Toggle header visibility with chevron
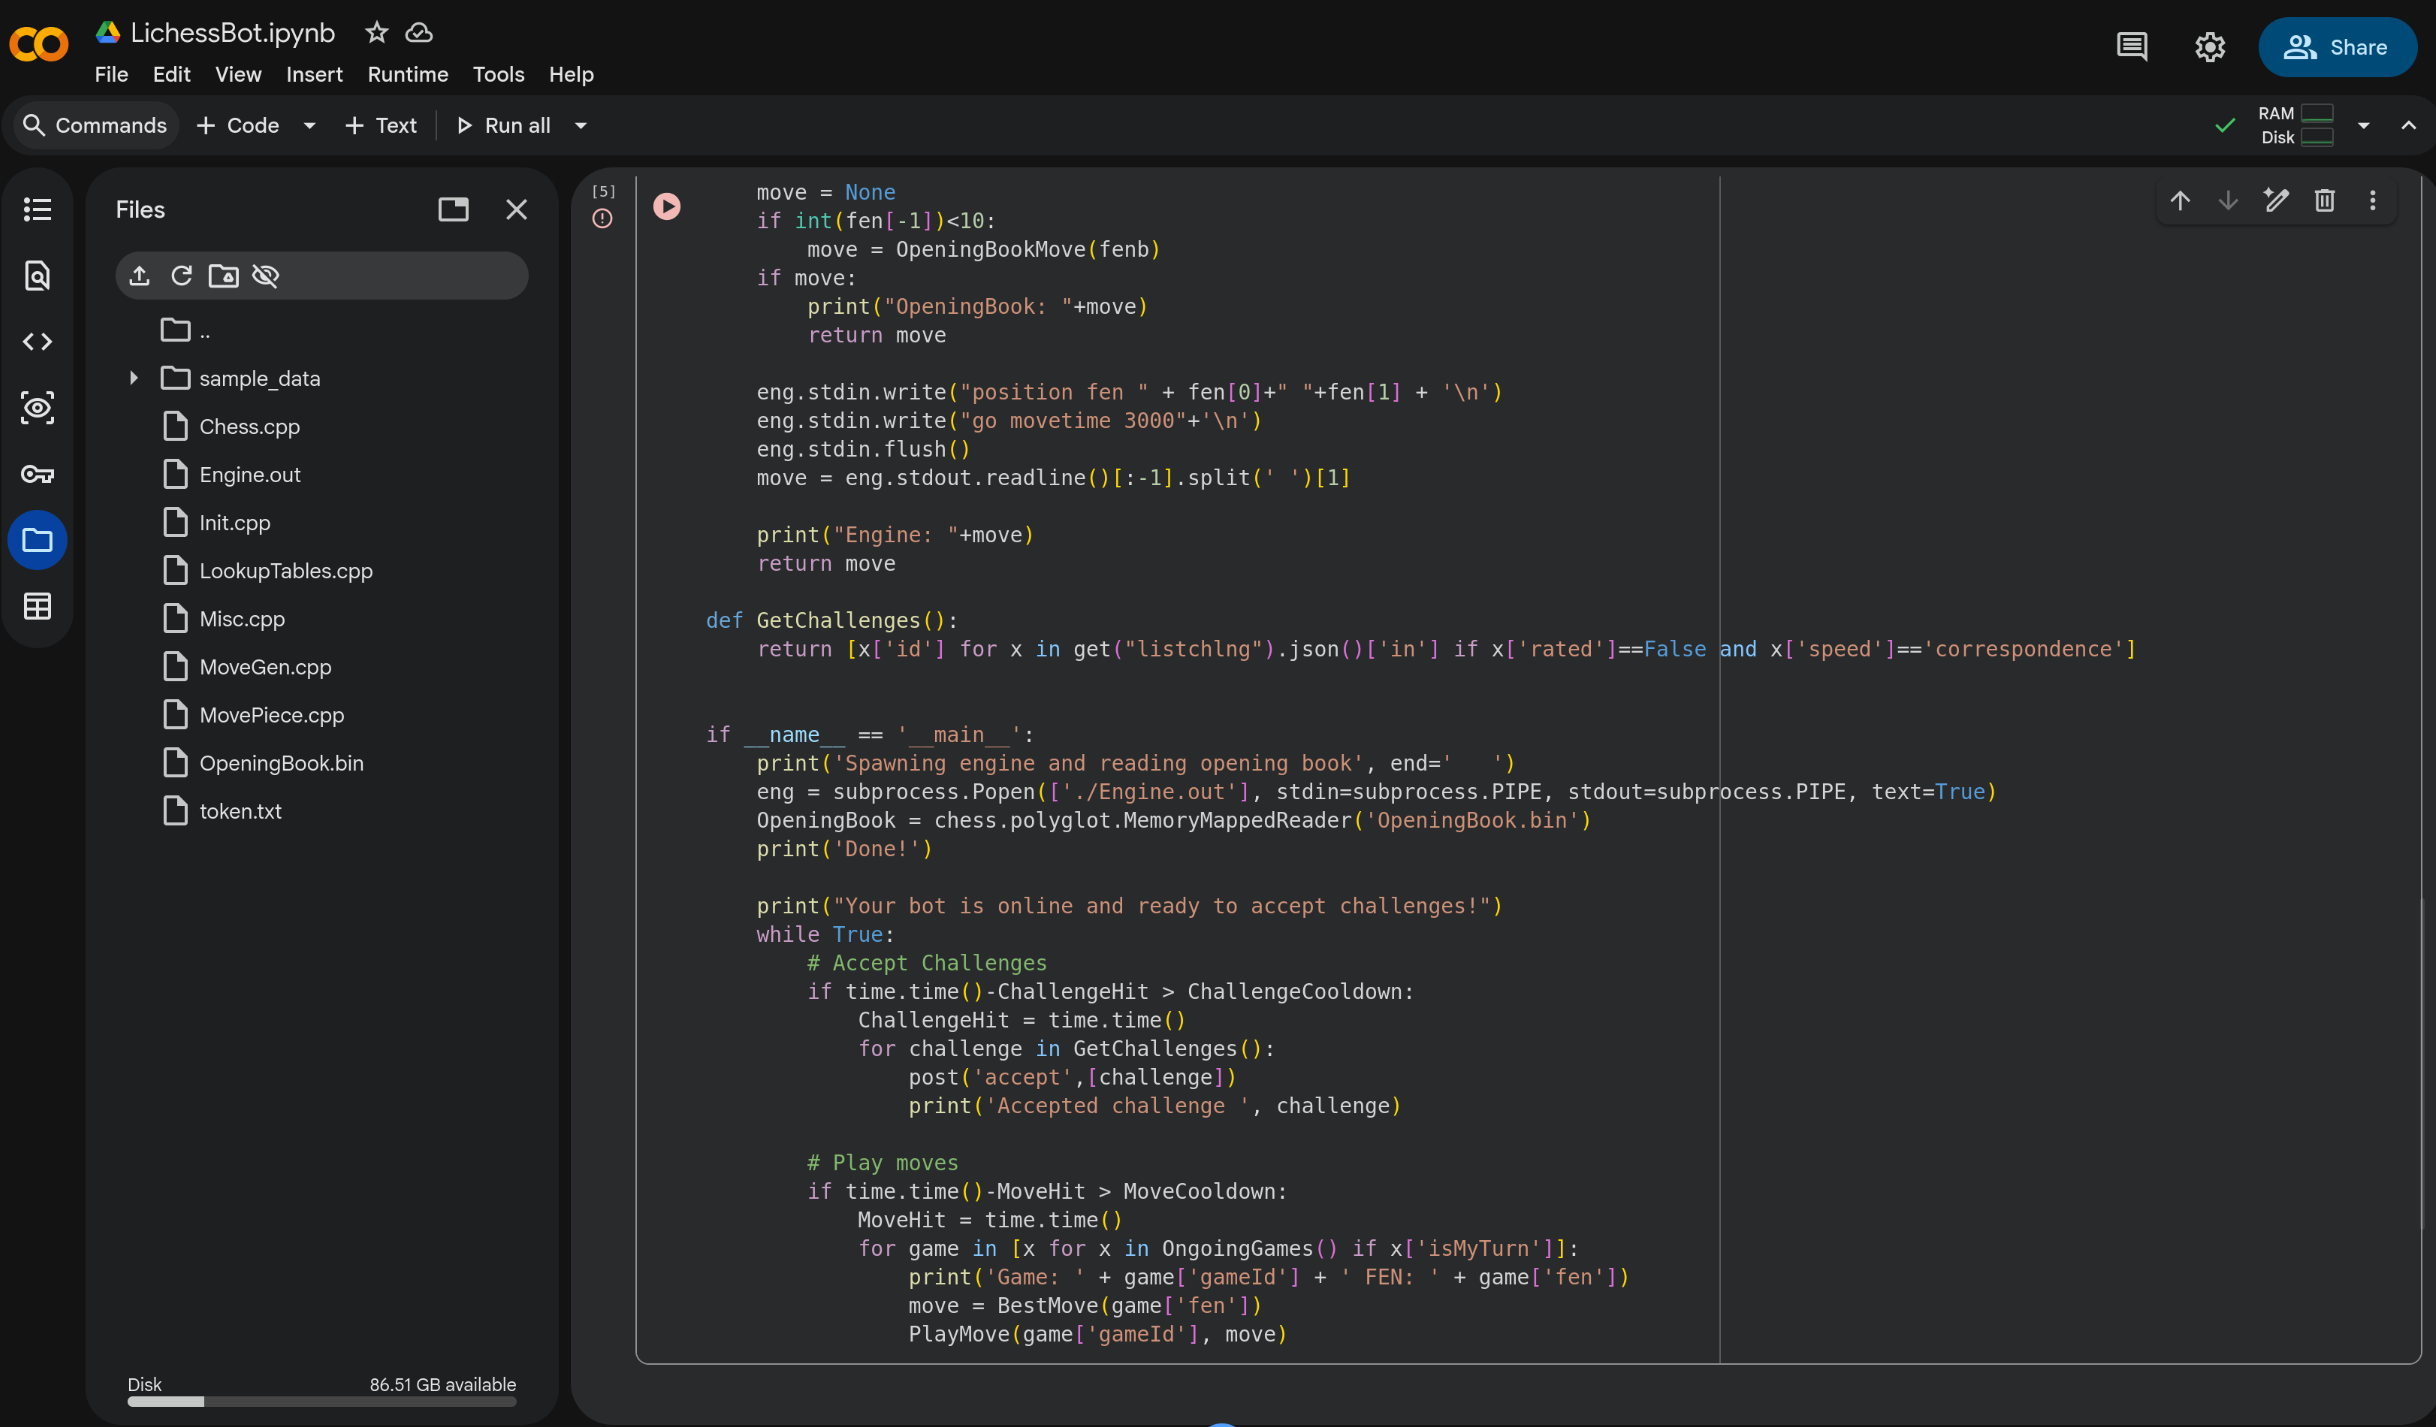 (2408, 125)
